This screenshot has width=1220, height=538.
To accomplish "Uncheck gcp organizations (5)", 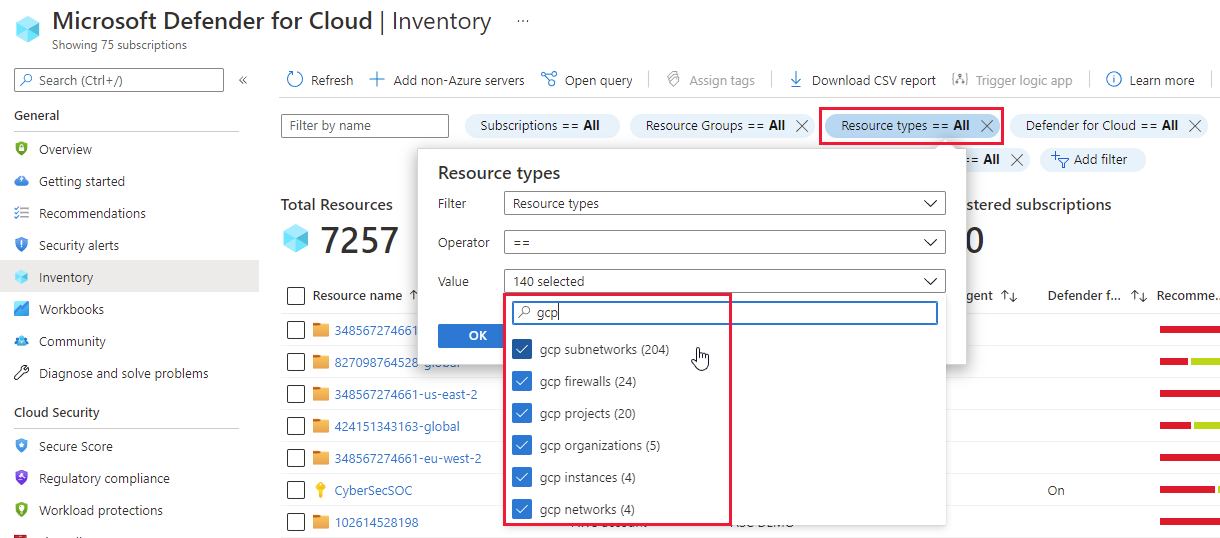I will 522,445.
